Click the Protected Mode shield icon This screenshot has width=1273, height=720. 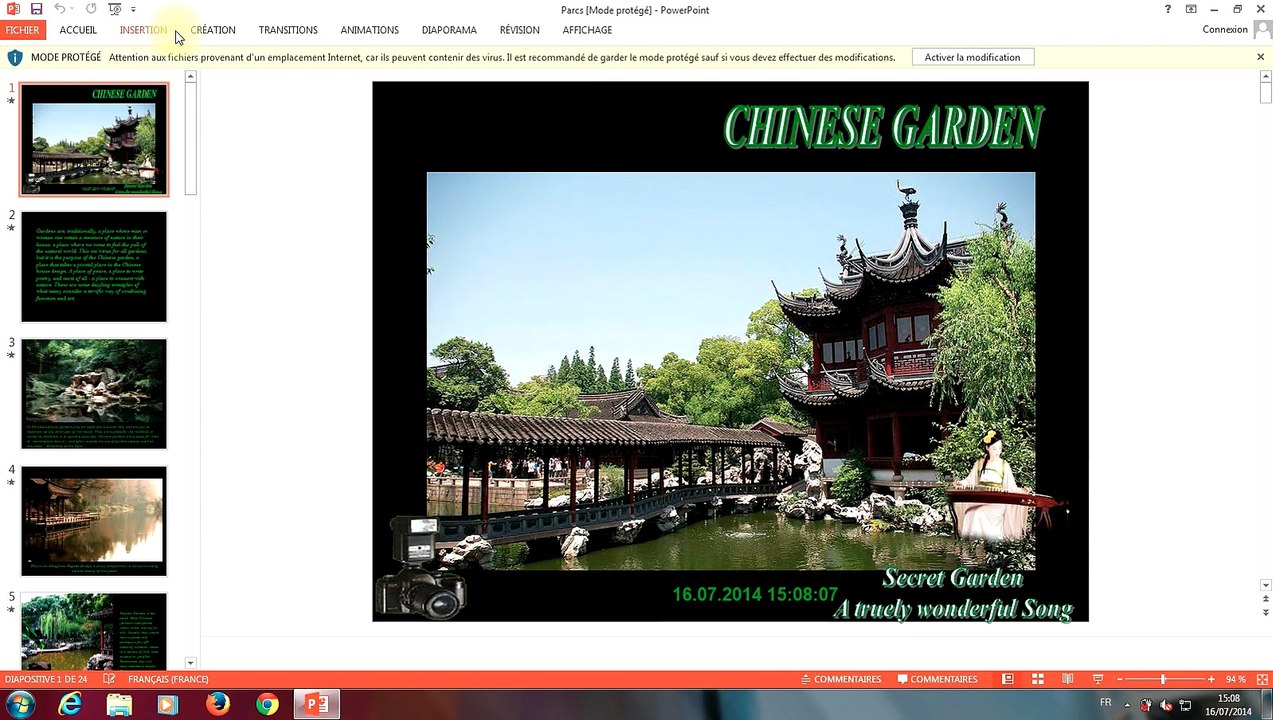(x=15, y=58)
